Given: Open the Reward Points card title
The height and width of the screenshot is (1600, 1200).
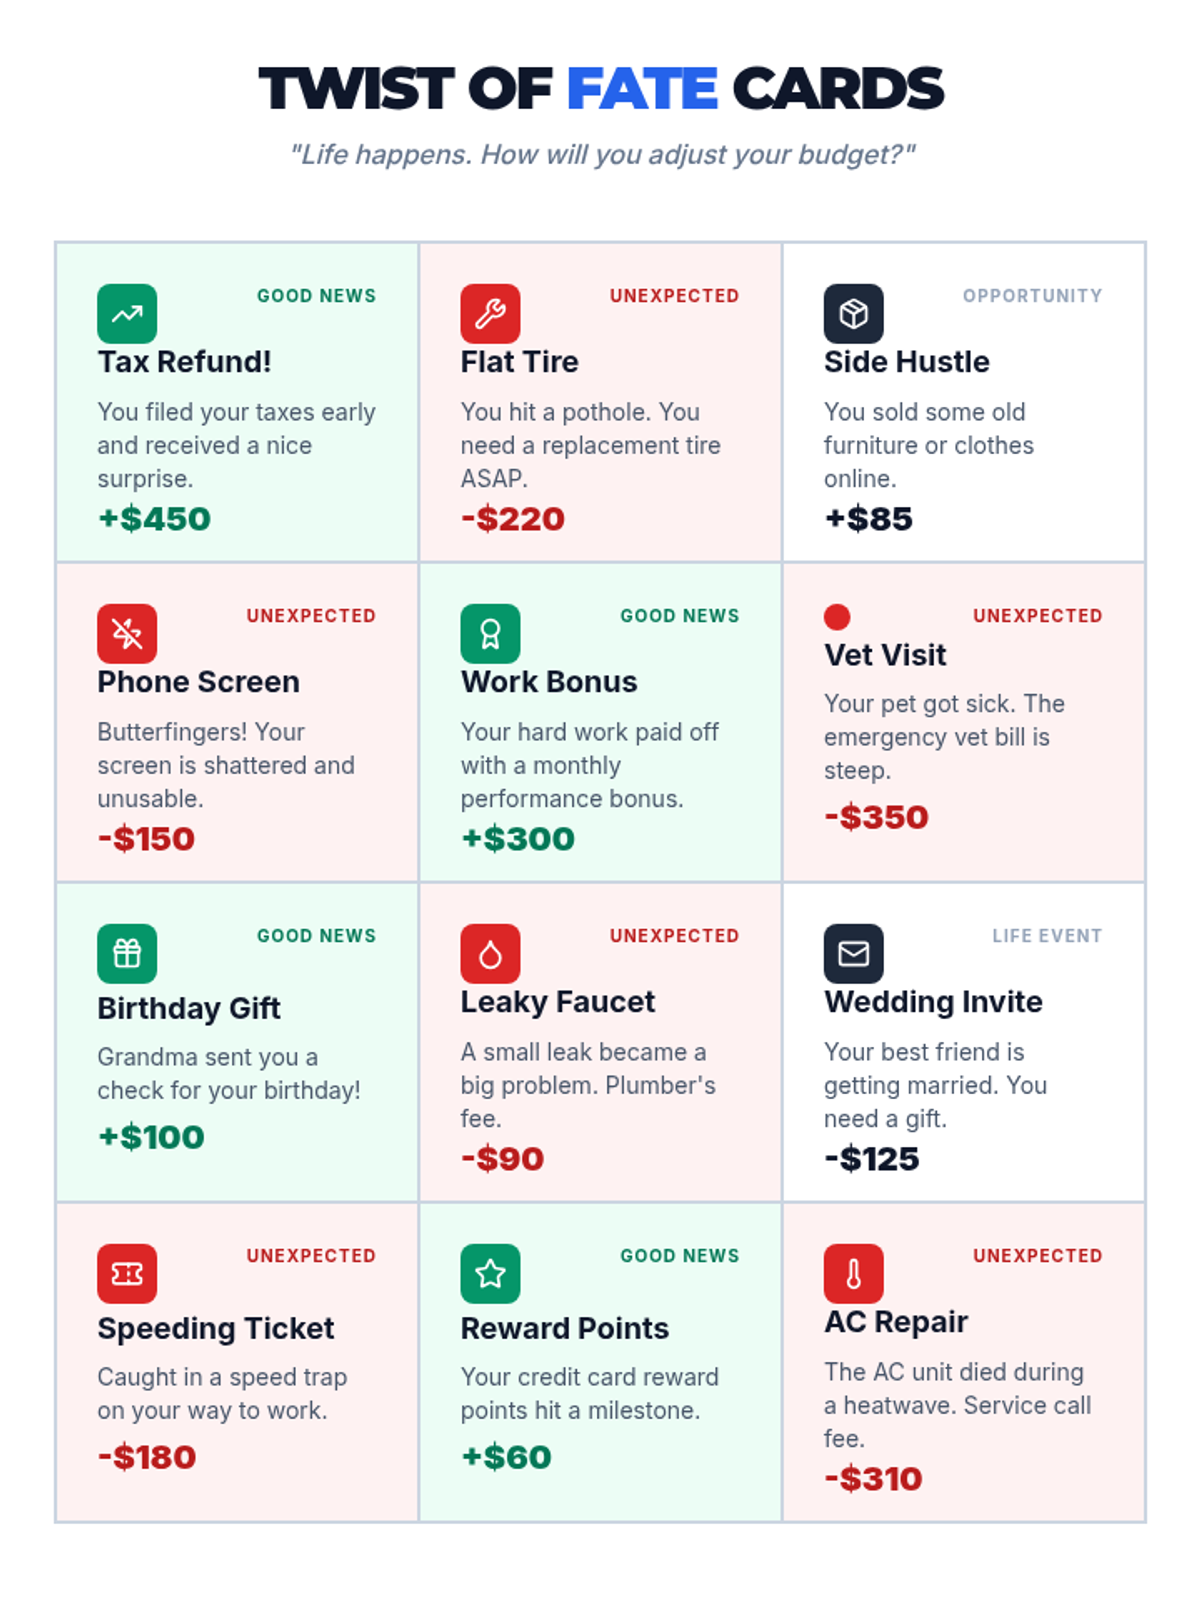Looking at the screenshot, I should point(564,1328).
